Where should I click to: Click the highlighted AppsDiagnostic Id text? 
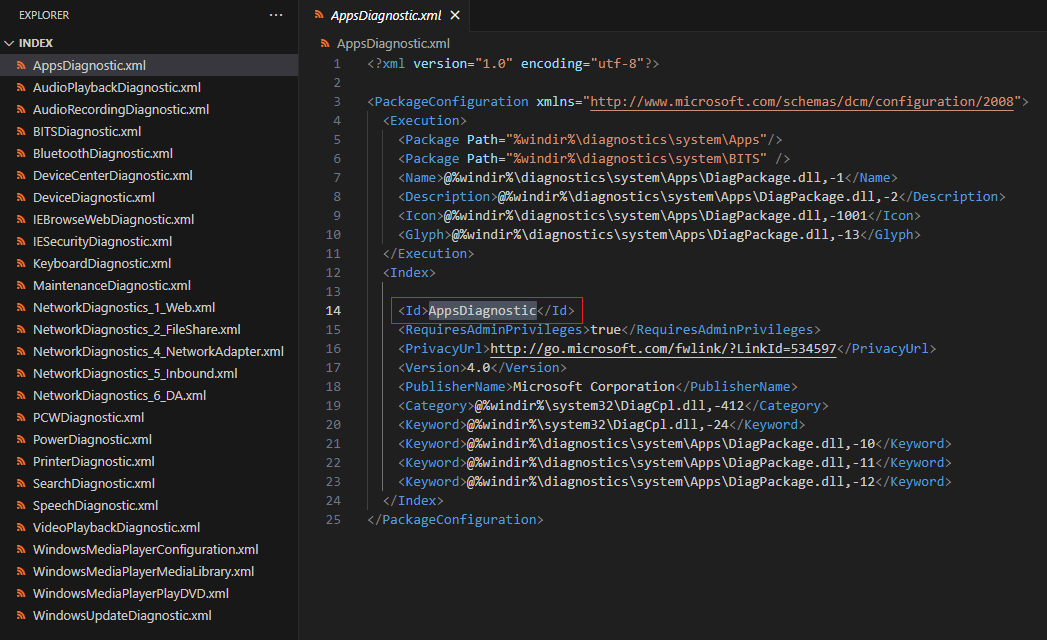tap(482, 311)
